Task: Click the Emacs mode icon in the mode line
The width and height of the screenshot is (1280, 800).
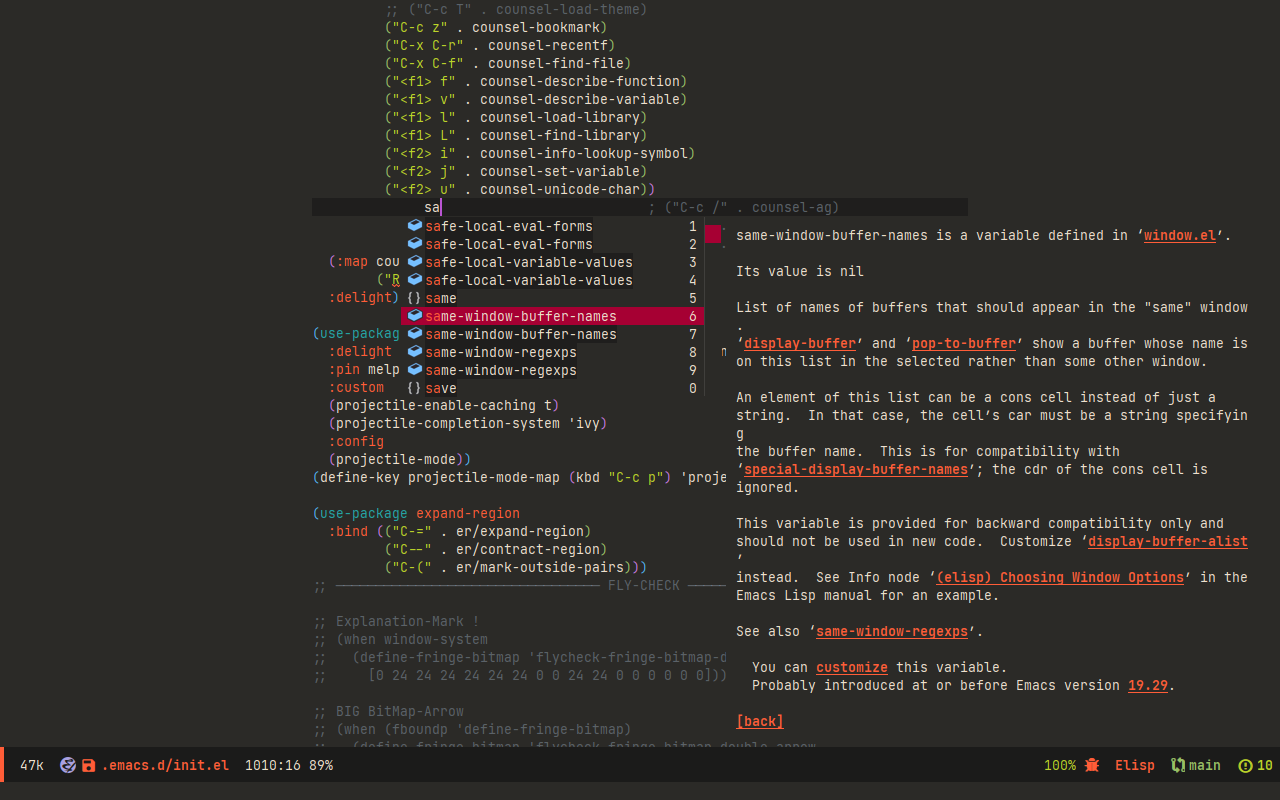Action: point(68,765)
